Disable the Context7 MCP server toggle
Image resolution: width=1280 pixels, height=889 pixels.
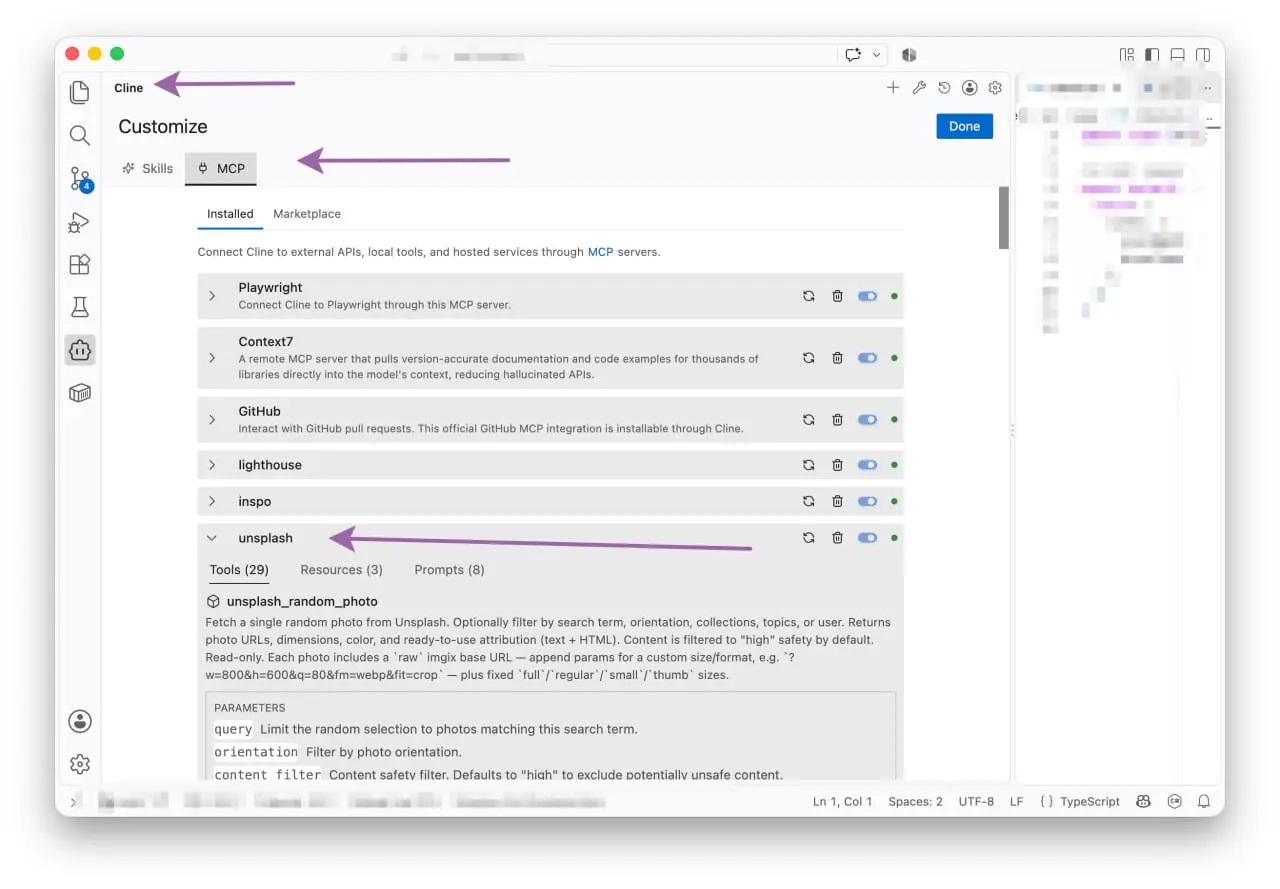click(867, 358)
